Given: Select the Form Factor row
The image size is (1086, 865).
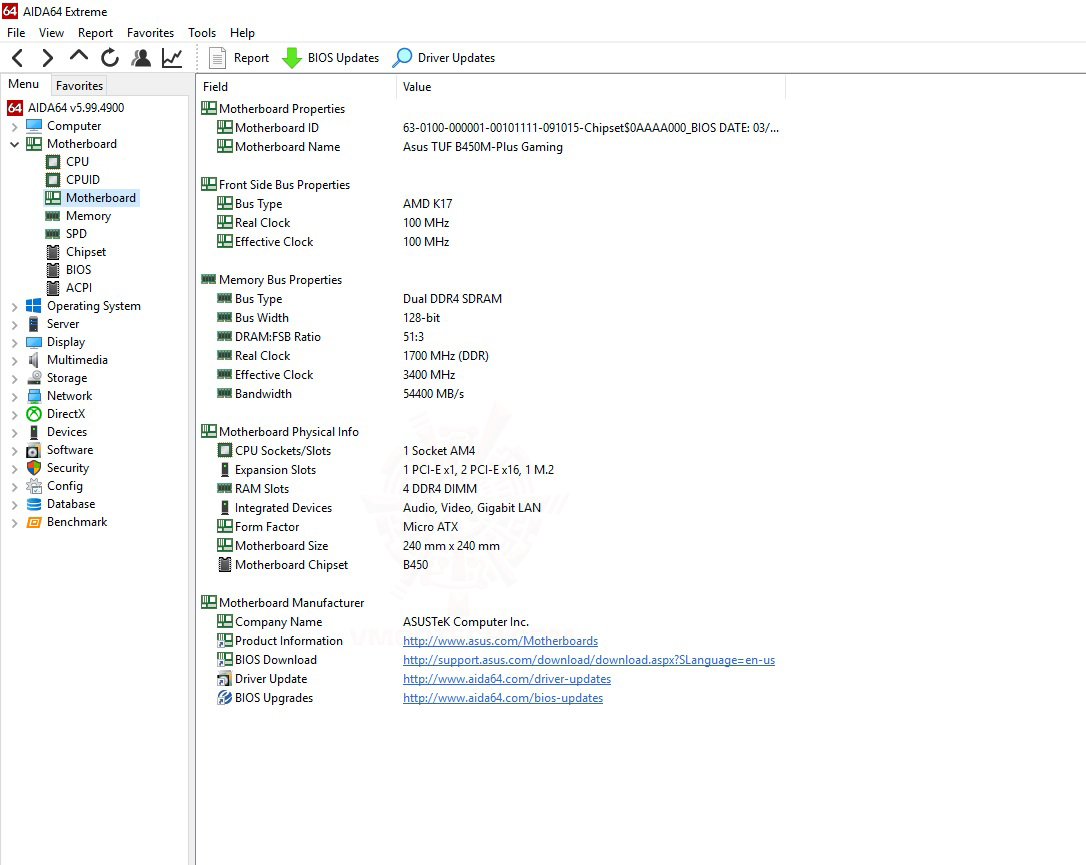Looking at the screenshot, I should (x=491, y=526).
